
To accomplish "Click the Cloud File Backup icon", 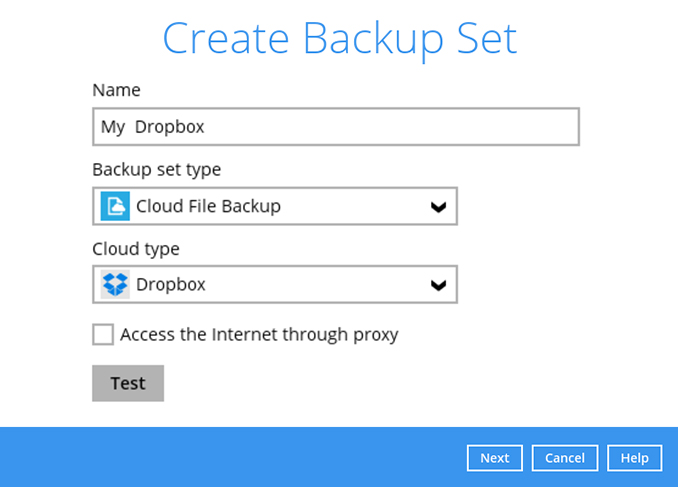I will (x=116, y=206).
